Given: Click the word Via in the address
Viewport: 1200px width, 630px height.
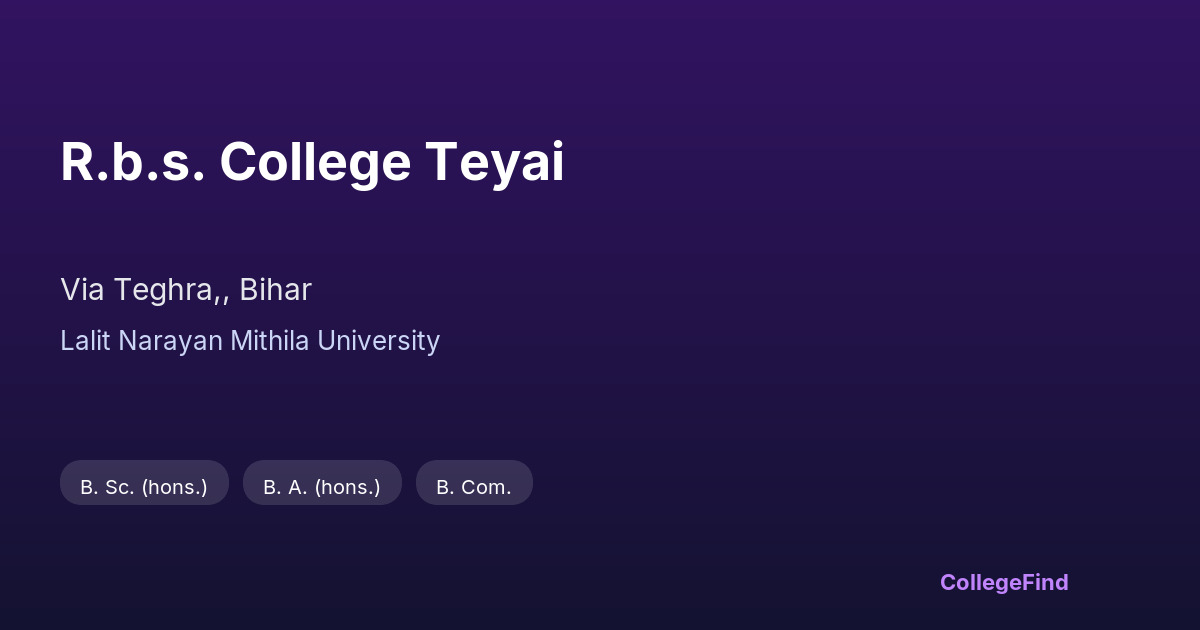Looking at the screenshot, I should point(83,290).
